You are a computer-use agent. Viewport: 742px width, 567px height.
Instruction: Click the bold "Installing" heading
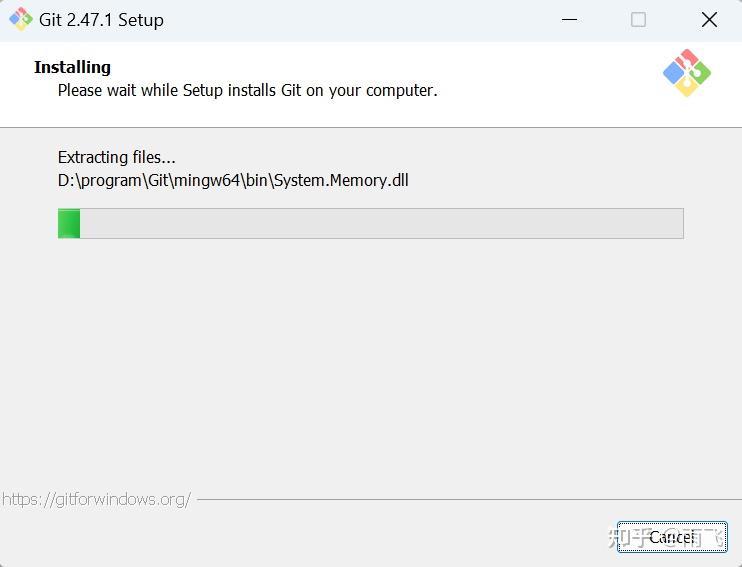(72, 67)
